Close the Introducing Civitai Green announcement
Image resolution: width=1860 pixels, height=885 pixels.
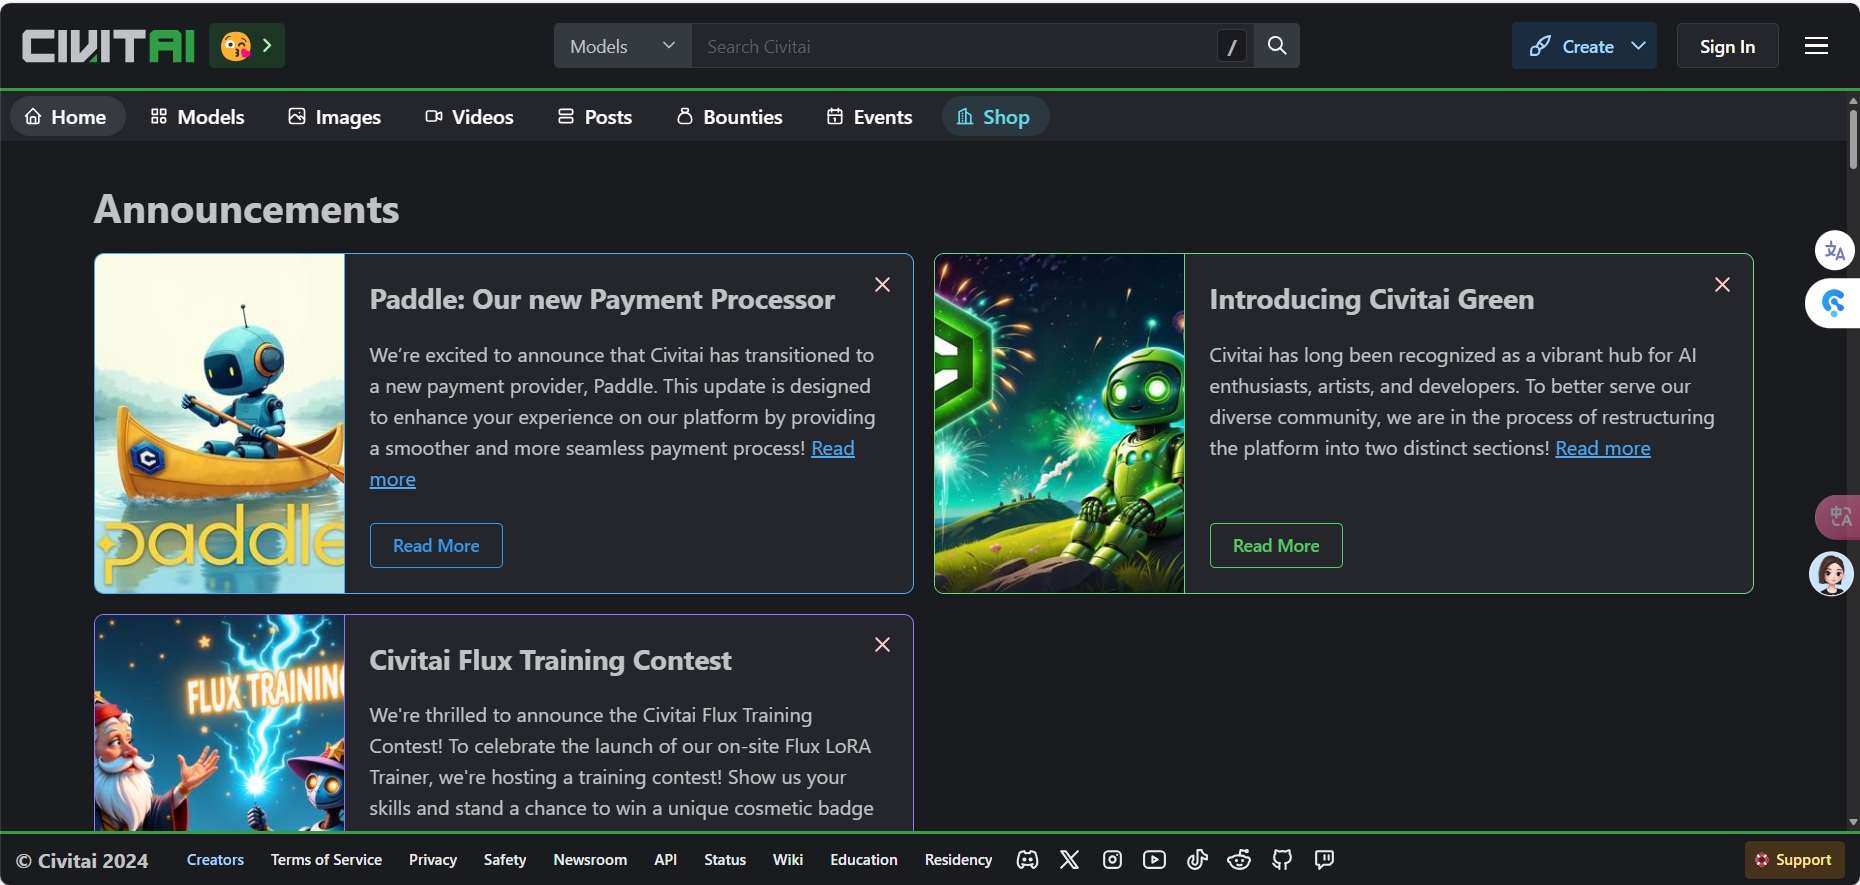[x=1722, y=285]
